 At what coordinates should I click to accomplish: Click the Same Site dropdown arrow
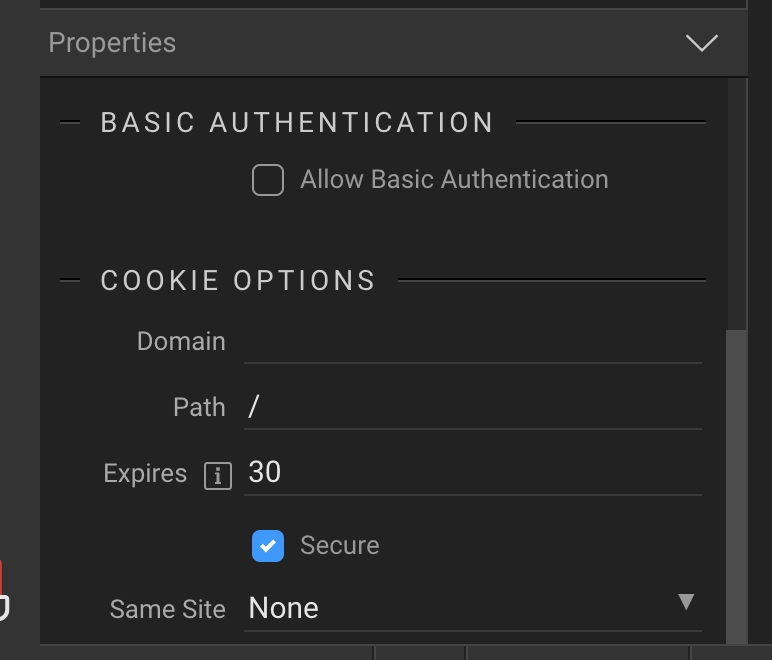pyautogui.click(x=686, y=602)
